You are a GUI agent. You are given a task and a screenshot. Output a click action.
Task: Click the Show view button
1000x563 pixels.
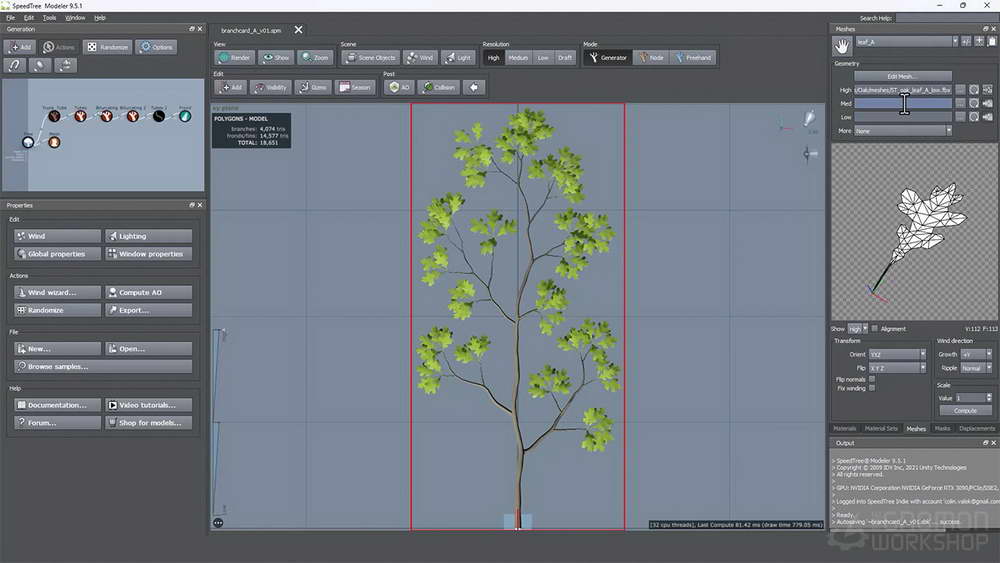point(276,57)
